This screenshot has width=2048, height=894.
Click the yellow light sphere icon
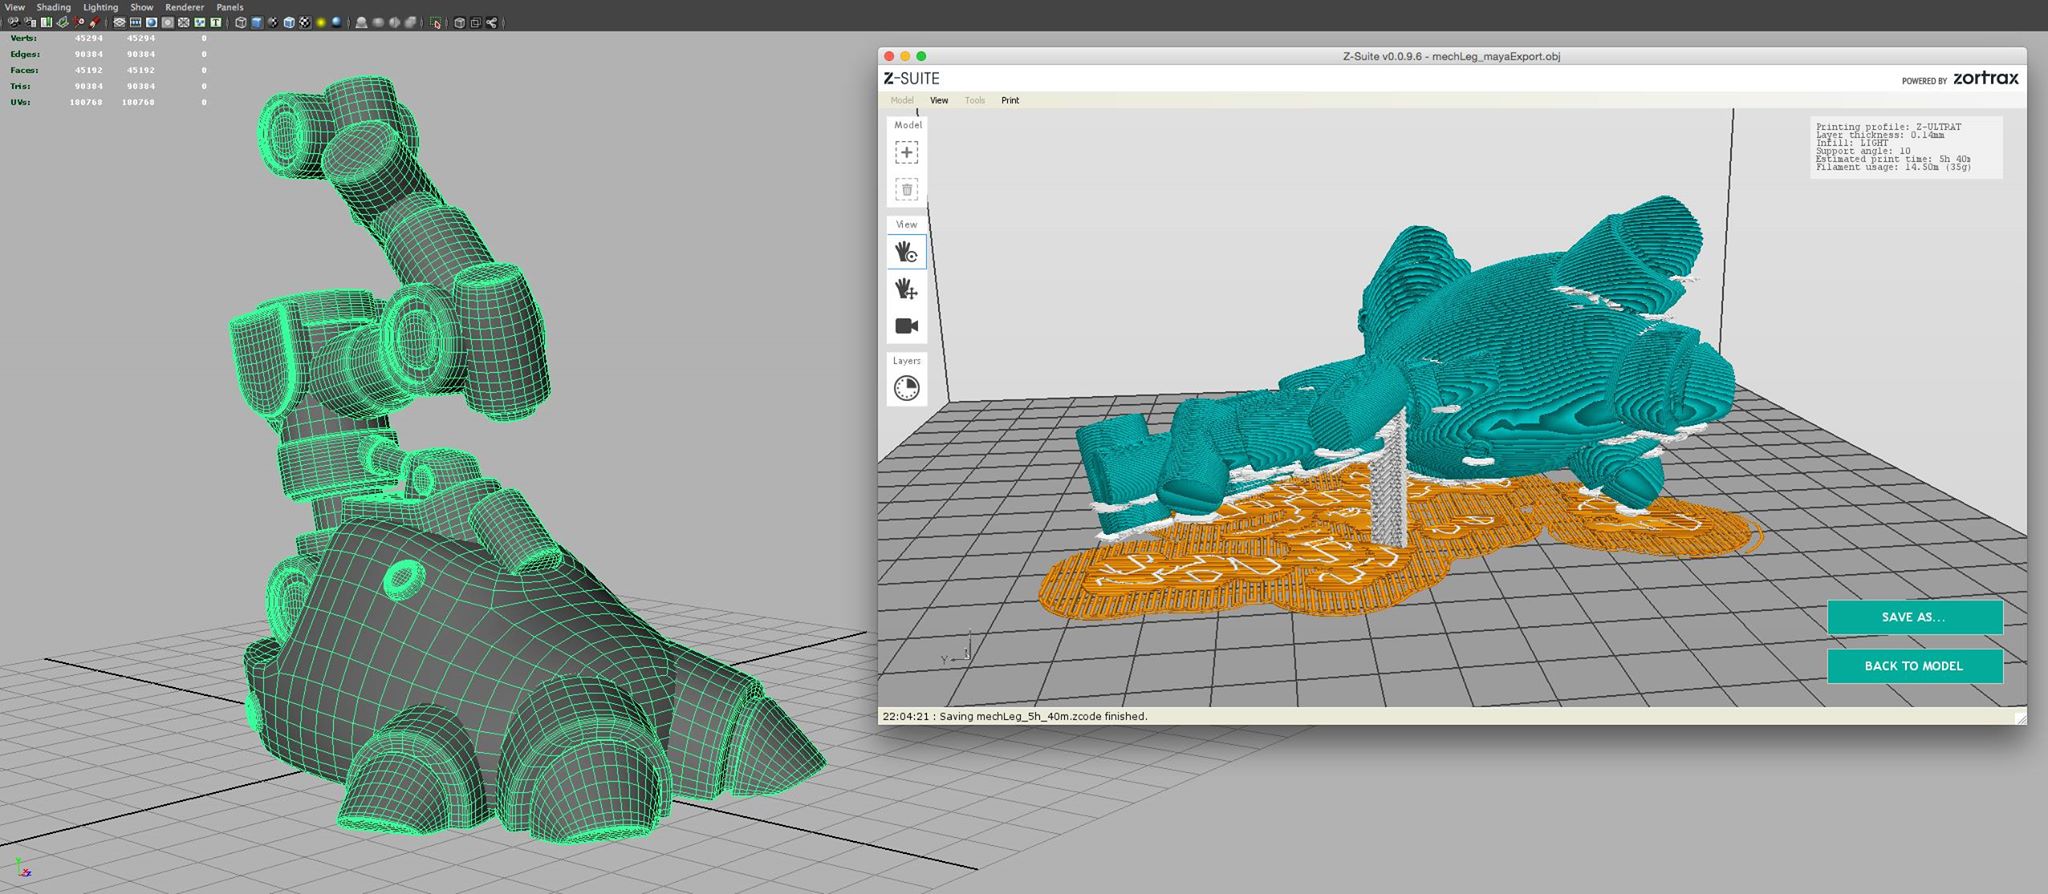click(x=320, y=22)
